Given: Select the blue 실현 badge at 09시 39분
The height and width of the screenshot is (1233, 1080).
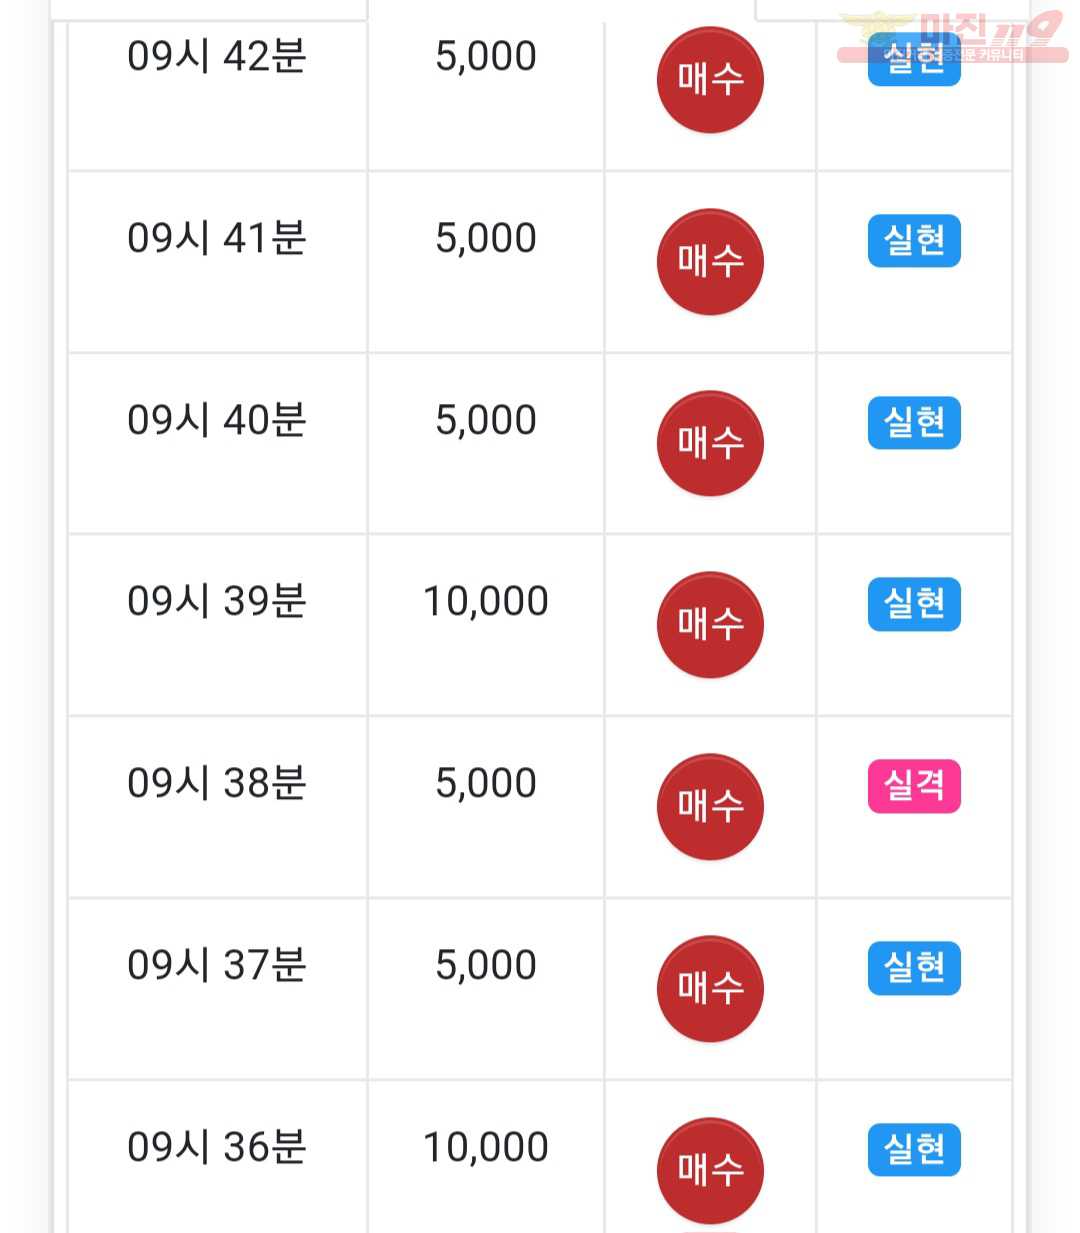Looking at the screenshot, I should pyautogui.click(x=914, y=604).
